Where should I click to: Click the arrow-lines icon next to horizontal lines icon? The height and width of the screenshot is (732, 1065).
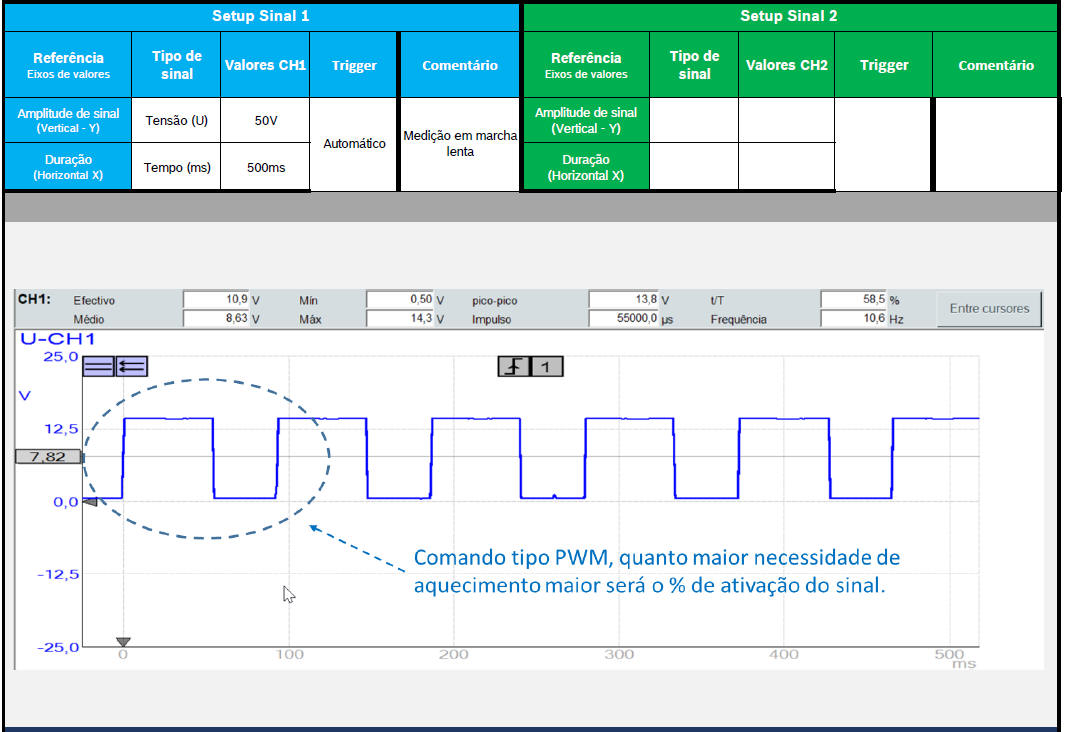pyautogui.click(x=131, y=366)
